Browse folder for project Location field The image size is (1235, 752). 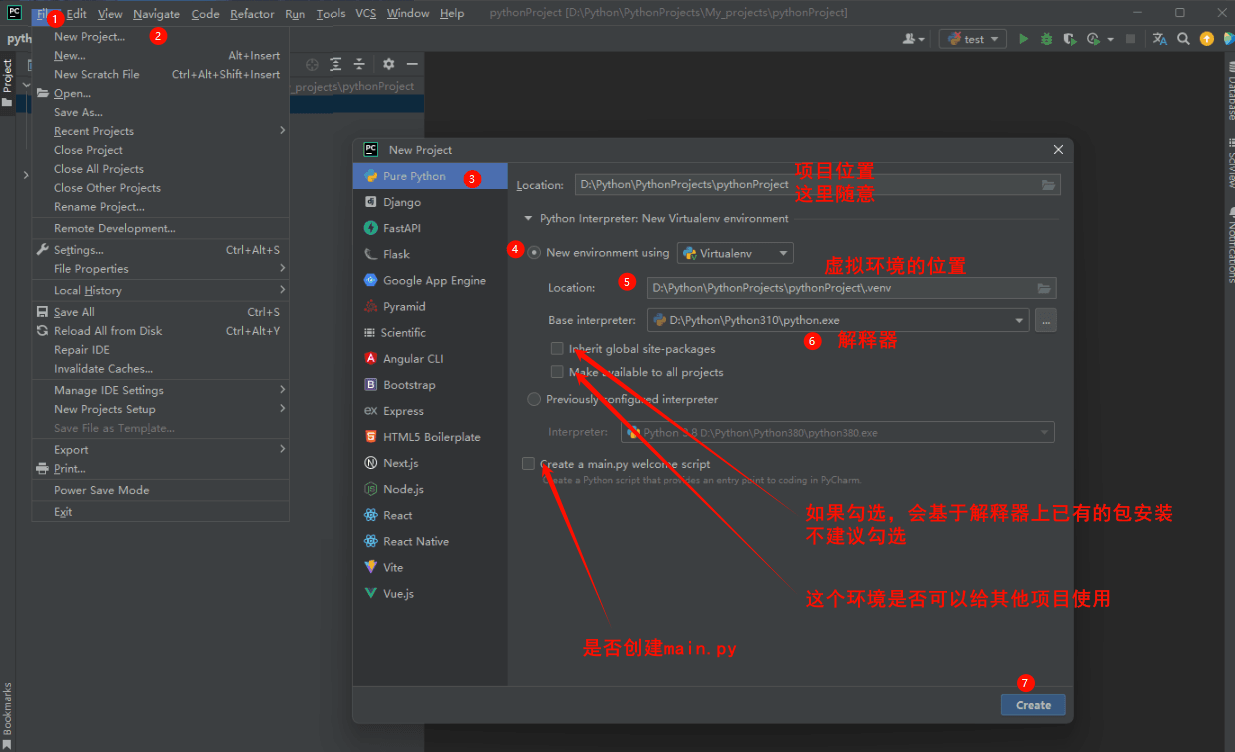click(x=1048, y=185)
